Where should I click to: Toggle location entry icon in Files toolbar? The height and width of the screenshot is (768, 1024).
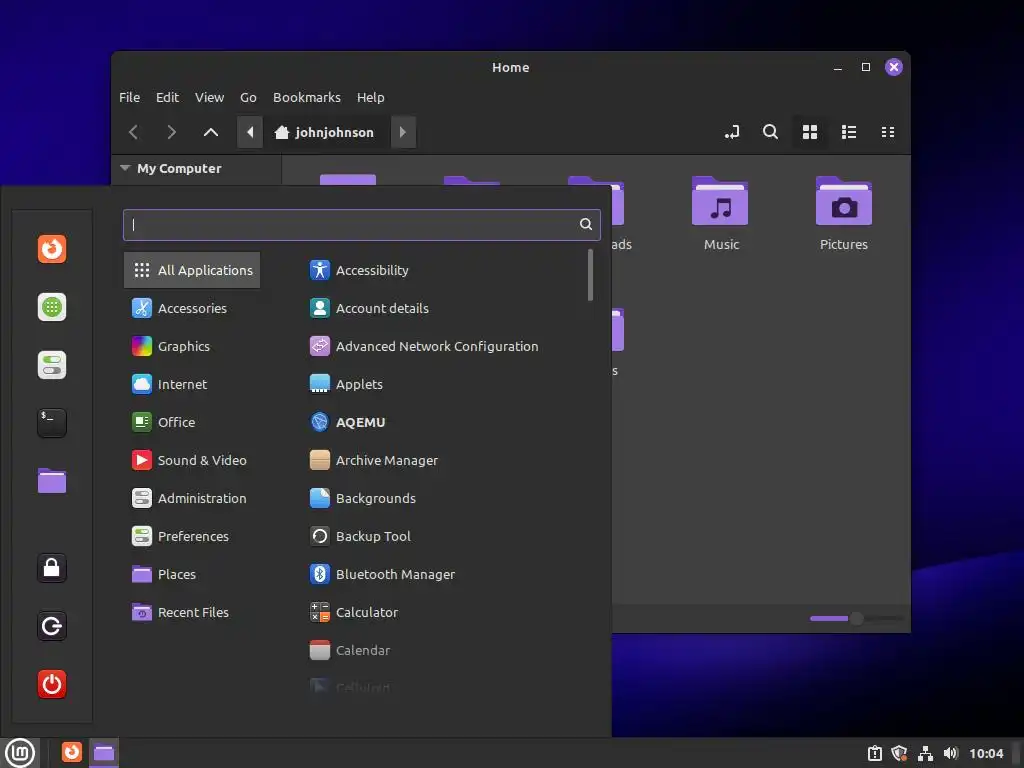(732, 132)
